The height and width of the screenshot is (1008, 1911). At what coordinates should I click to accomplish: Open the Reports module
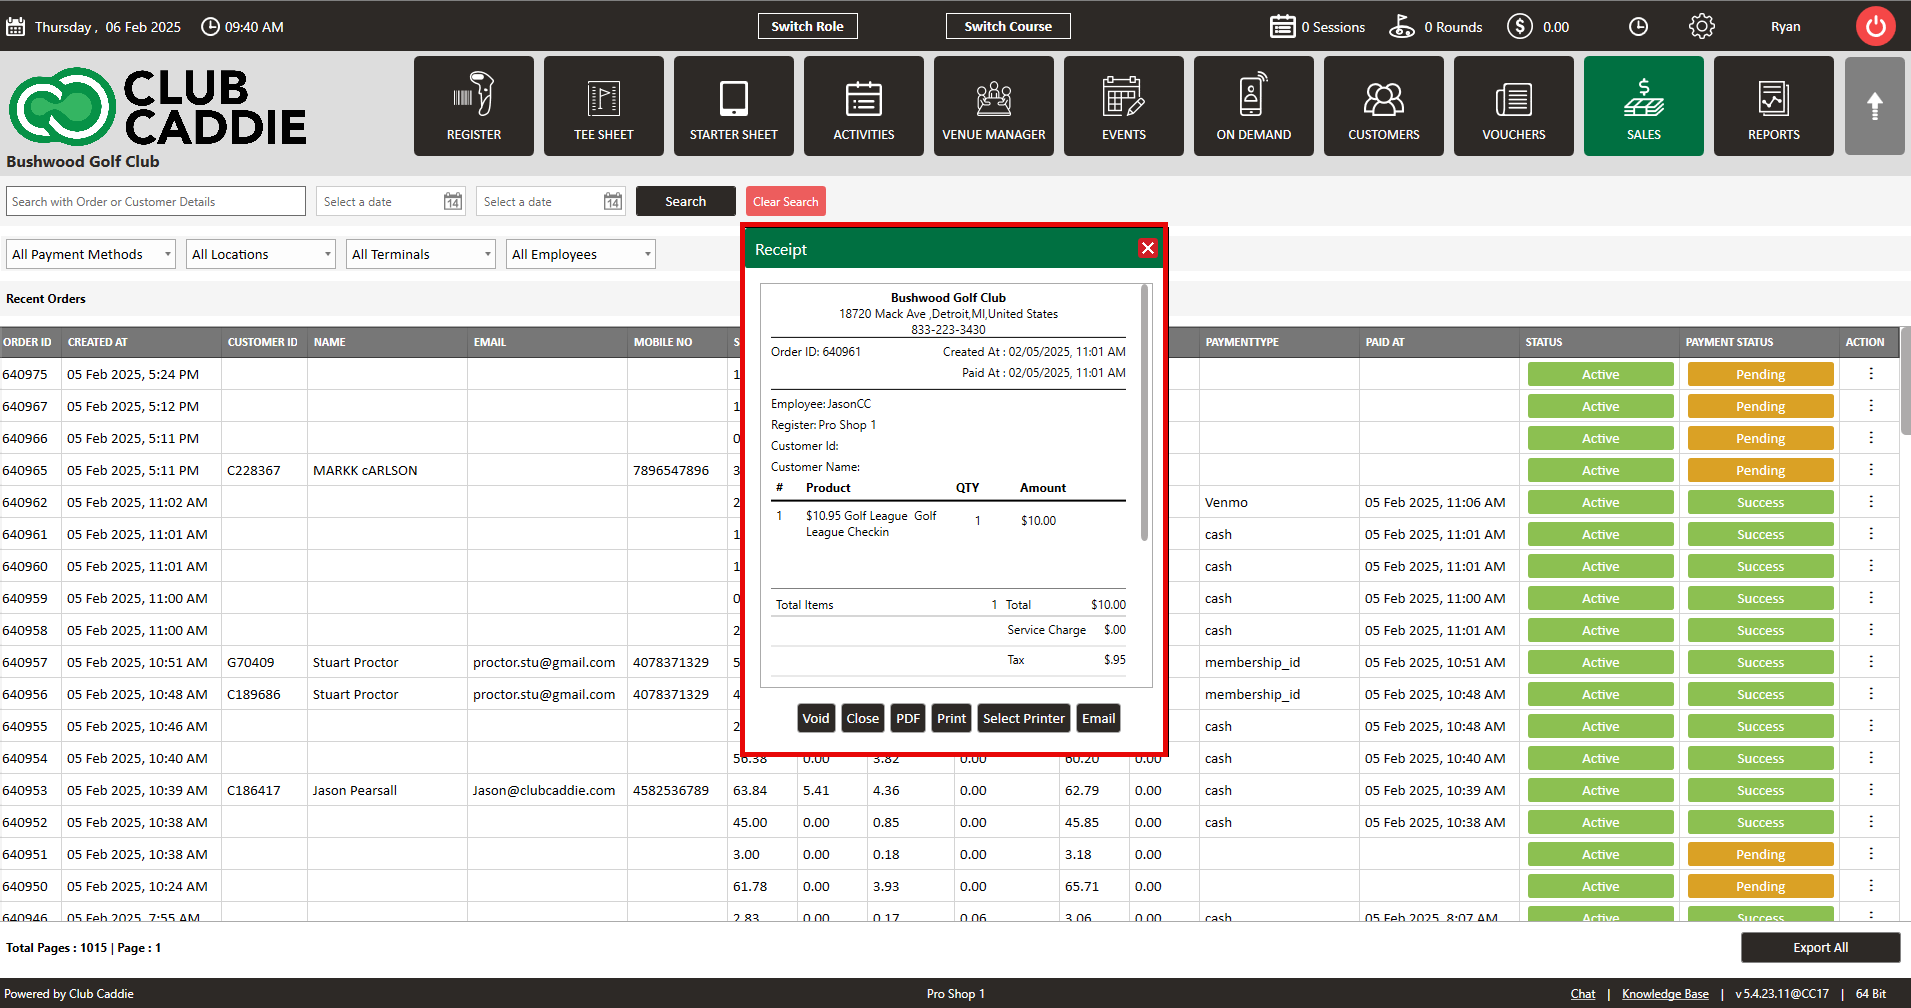tap(1774, 106)
